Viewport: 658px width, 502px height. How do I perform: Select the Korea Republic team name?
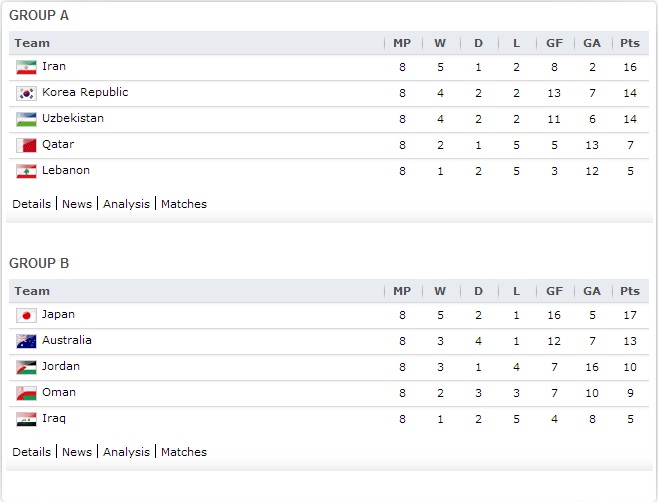click(85, 92)
